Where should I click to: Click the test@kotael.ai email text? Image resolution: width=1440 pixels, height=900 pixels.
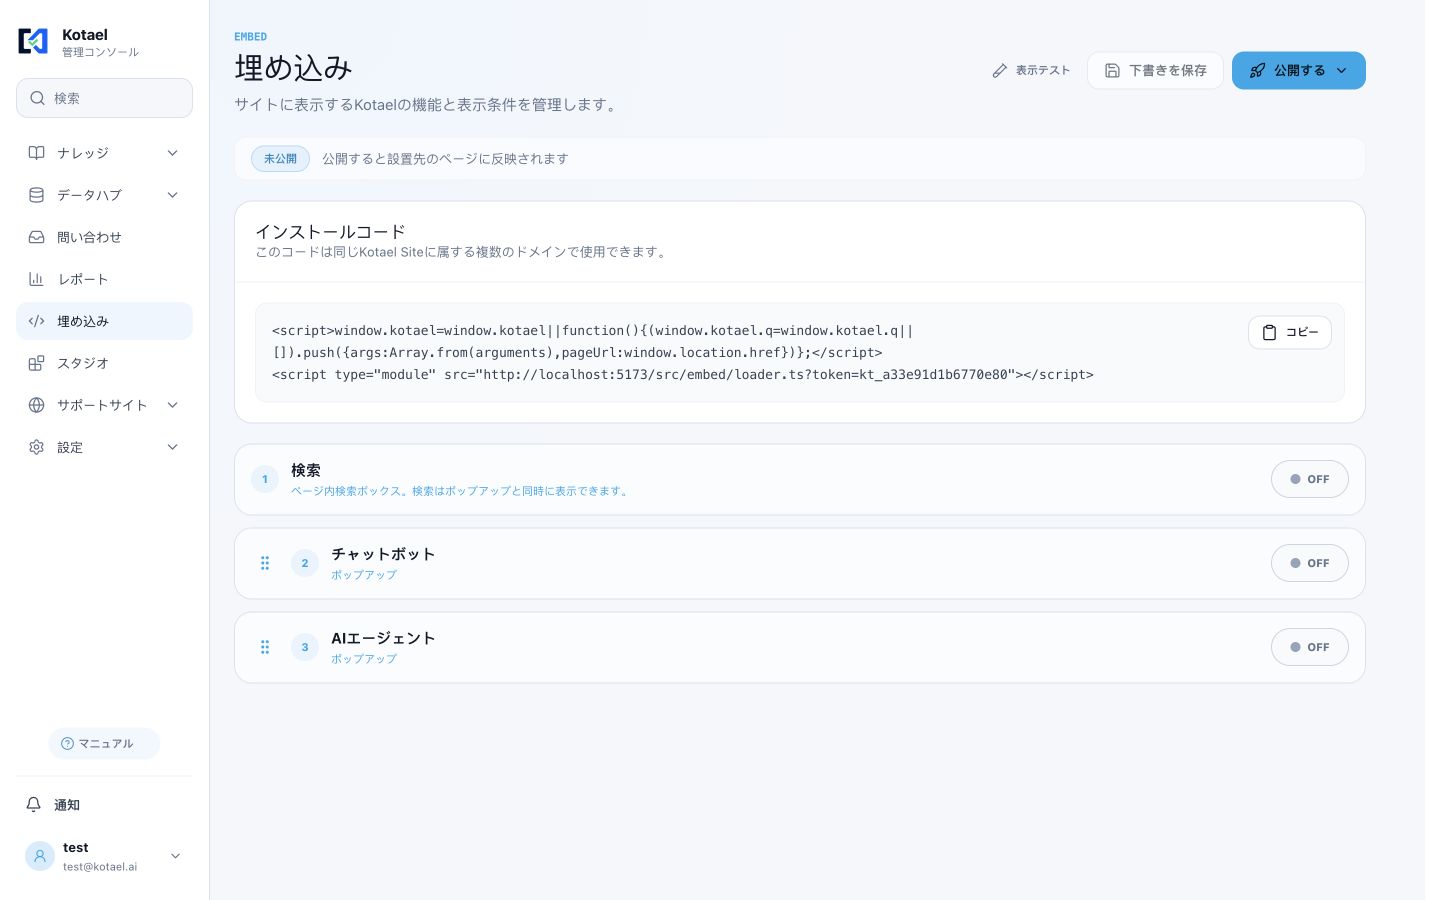click(x=100, y=867)
